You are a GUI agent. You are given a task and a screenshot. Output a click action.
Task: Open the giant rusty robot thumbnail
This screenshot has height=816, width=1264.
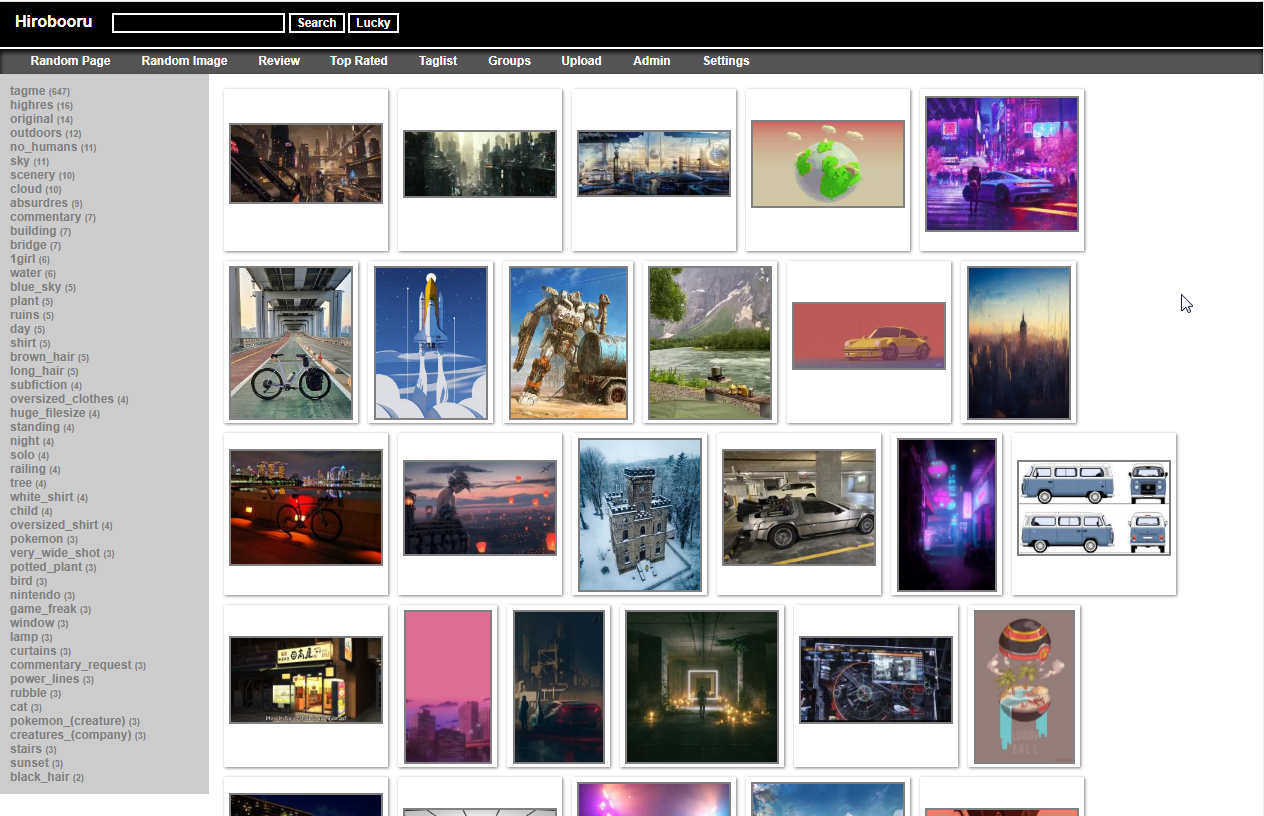tap(568, 343)
